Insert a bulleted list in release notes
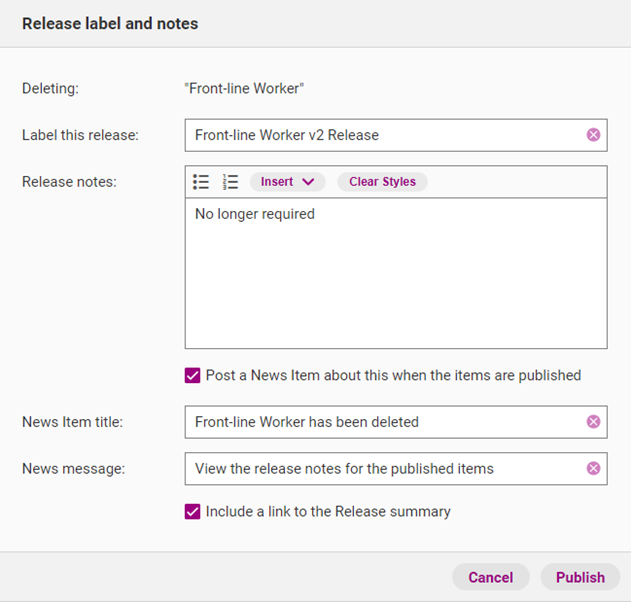This screenshot has width=631, height=602. [201, 182]
